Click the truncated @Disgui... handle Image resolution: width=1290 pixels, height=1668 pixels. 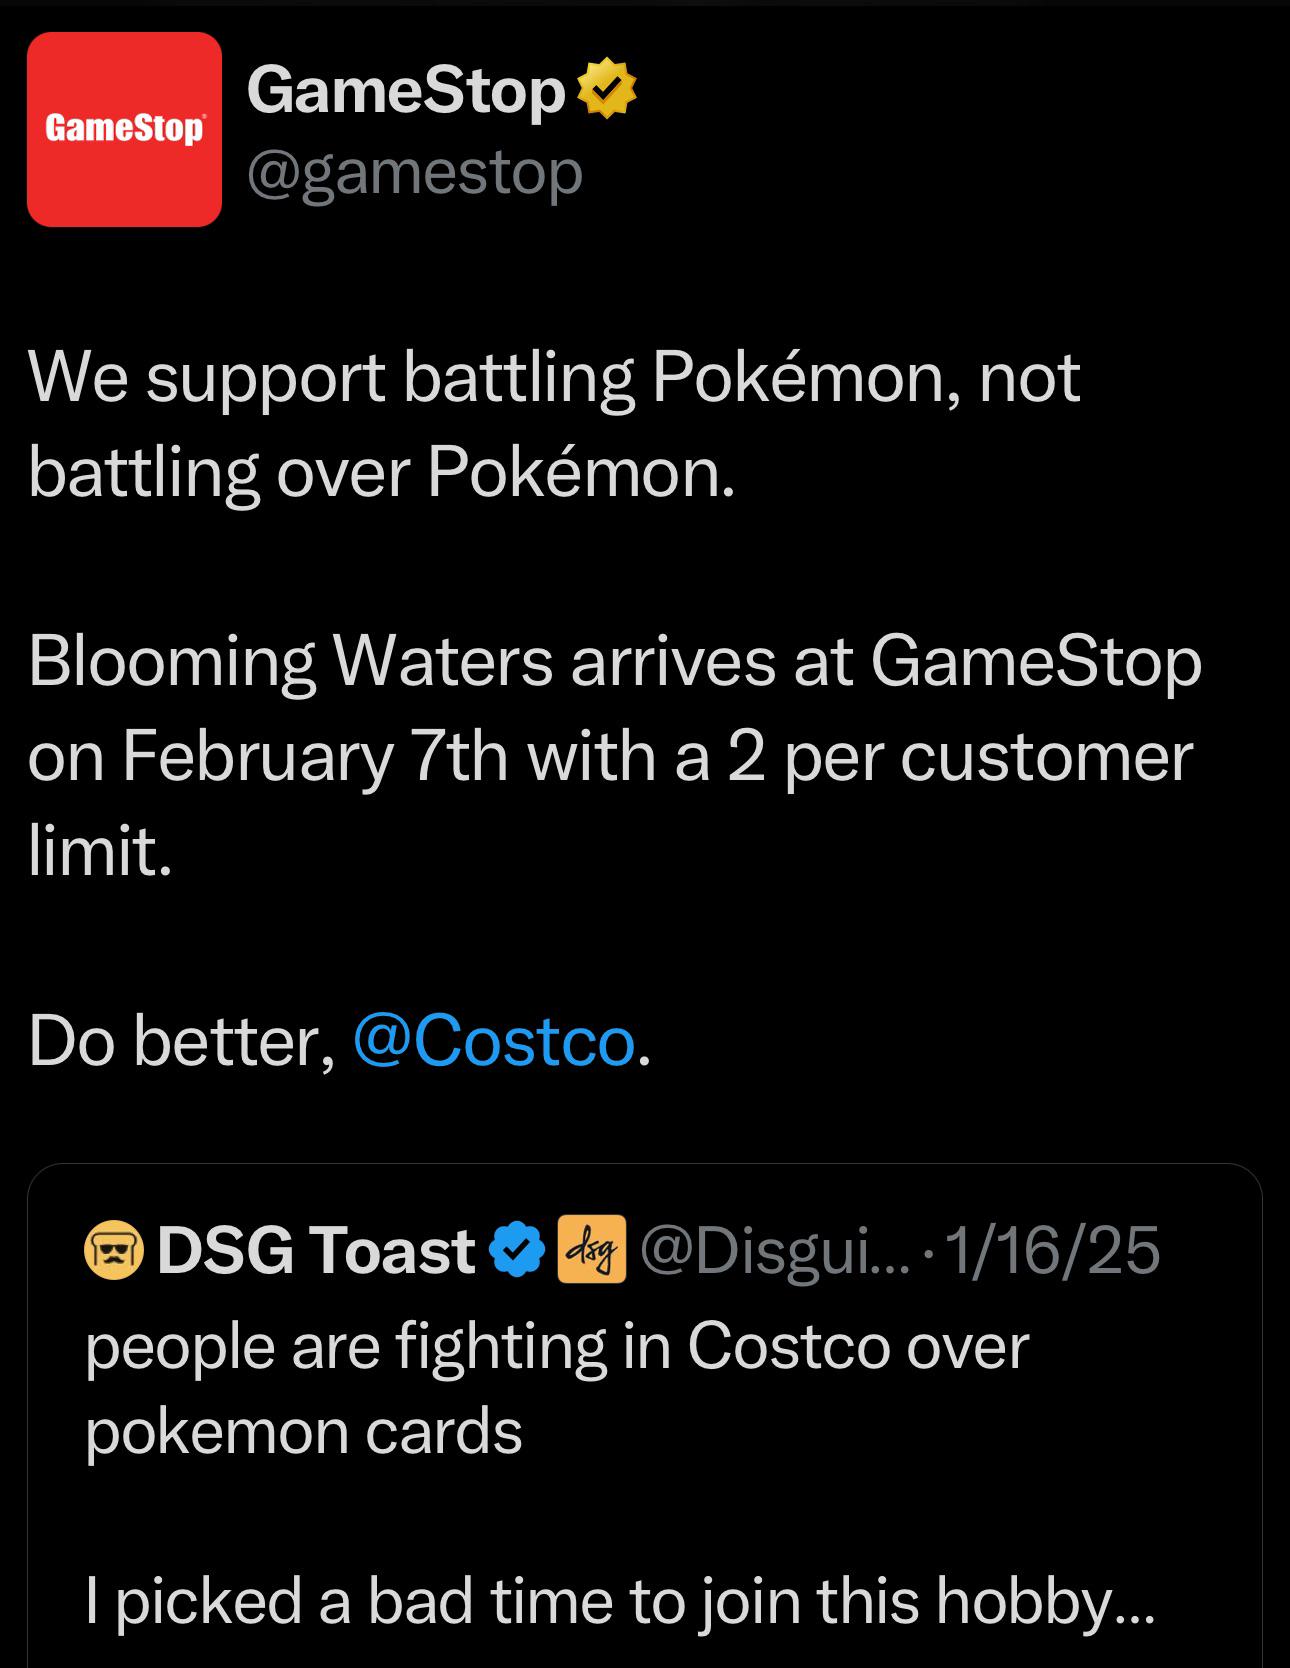coord(770,1250)
